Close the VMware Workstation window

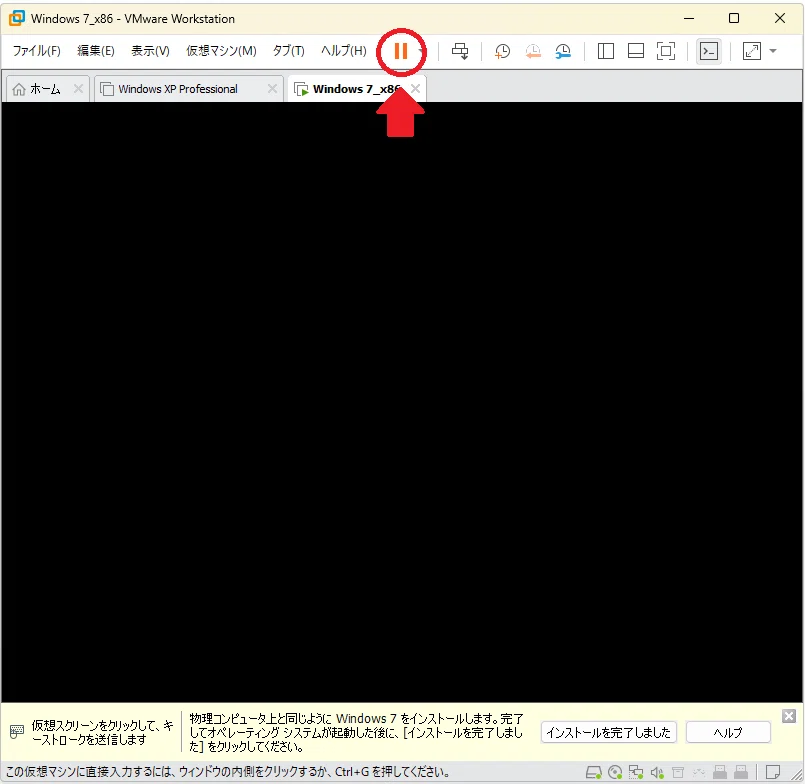[x=780, y=18]
